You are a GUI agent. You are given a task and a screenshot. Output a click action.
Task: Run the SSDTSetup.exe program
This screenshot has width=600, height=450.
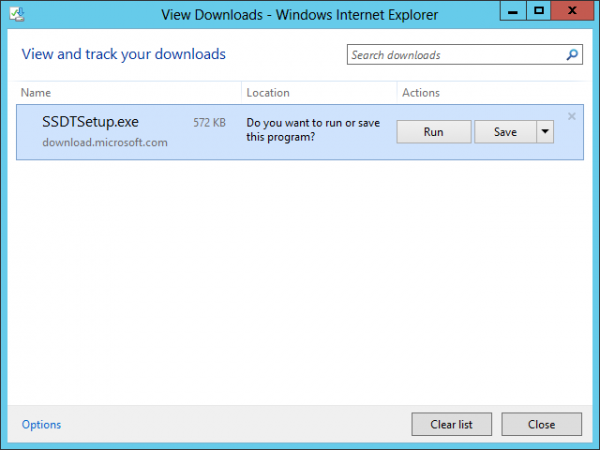[x=434, y=132]
